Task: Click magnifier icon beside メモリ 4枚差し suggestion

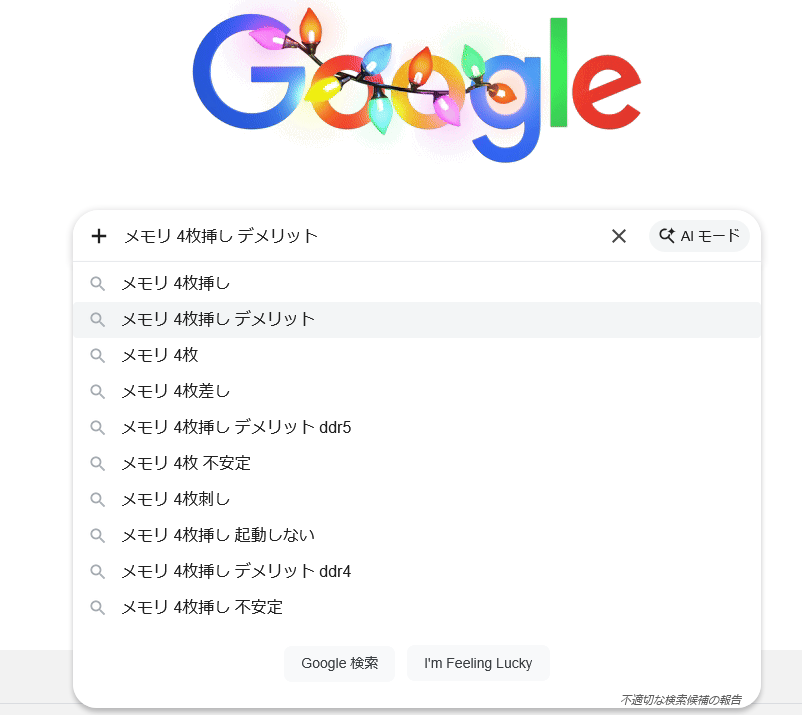Action: (x=98, y=392)
